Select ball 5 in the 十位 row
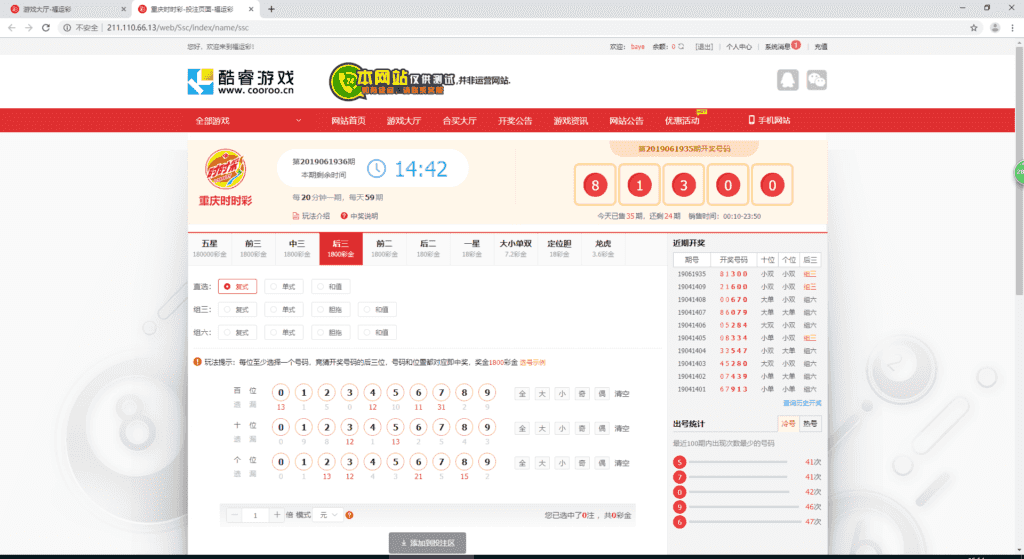This screenshot has height=559, width=1024. 395,427
